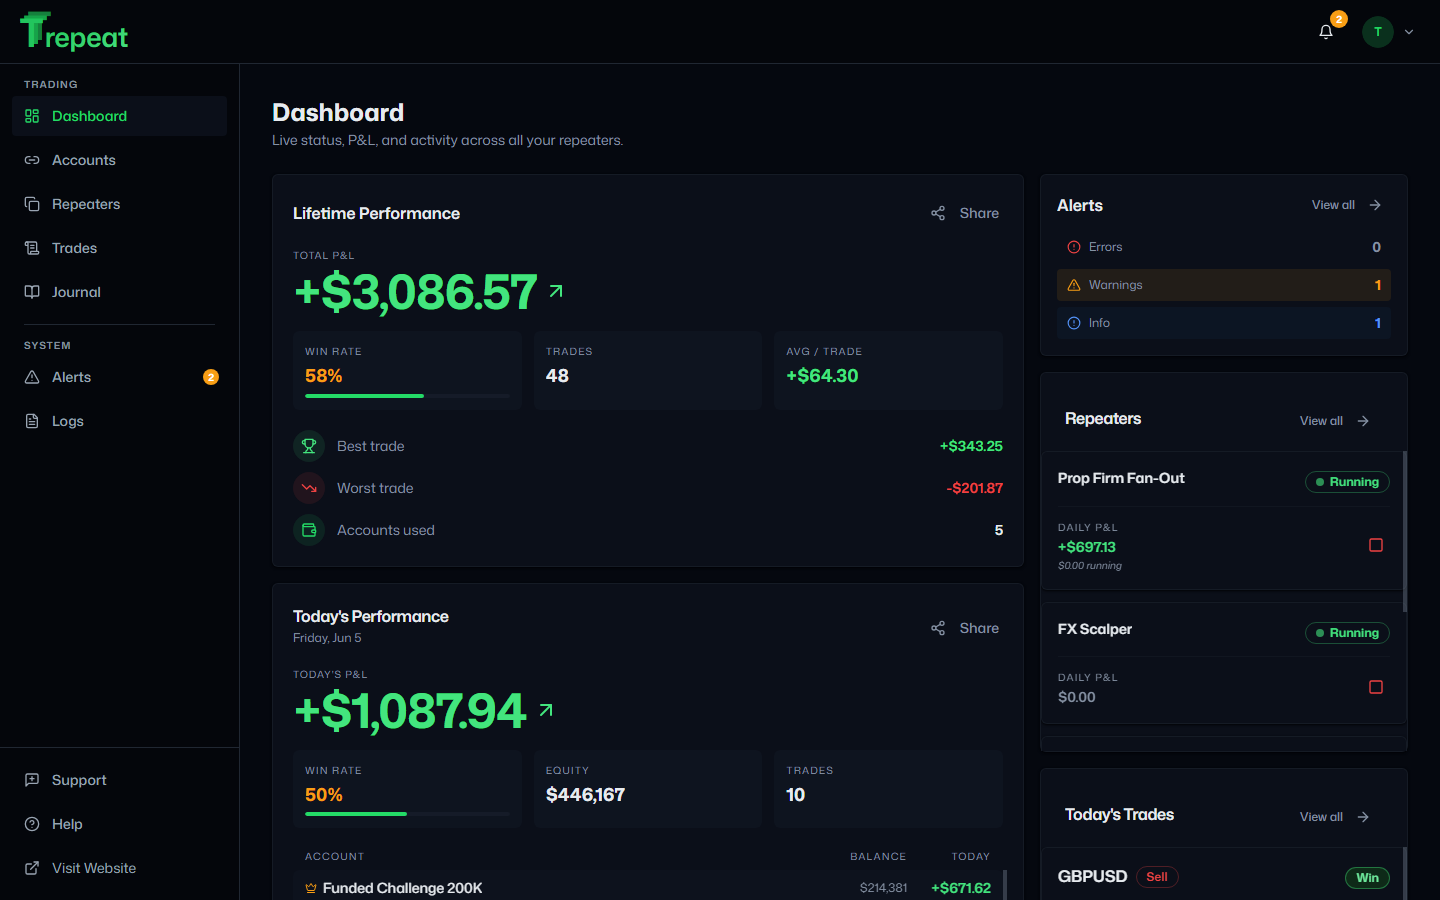The width and height of the screenshot is (1440, 900).
Task: Click the Errors circle icon
Action: tap(1074, 247)
